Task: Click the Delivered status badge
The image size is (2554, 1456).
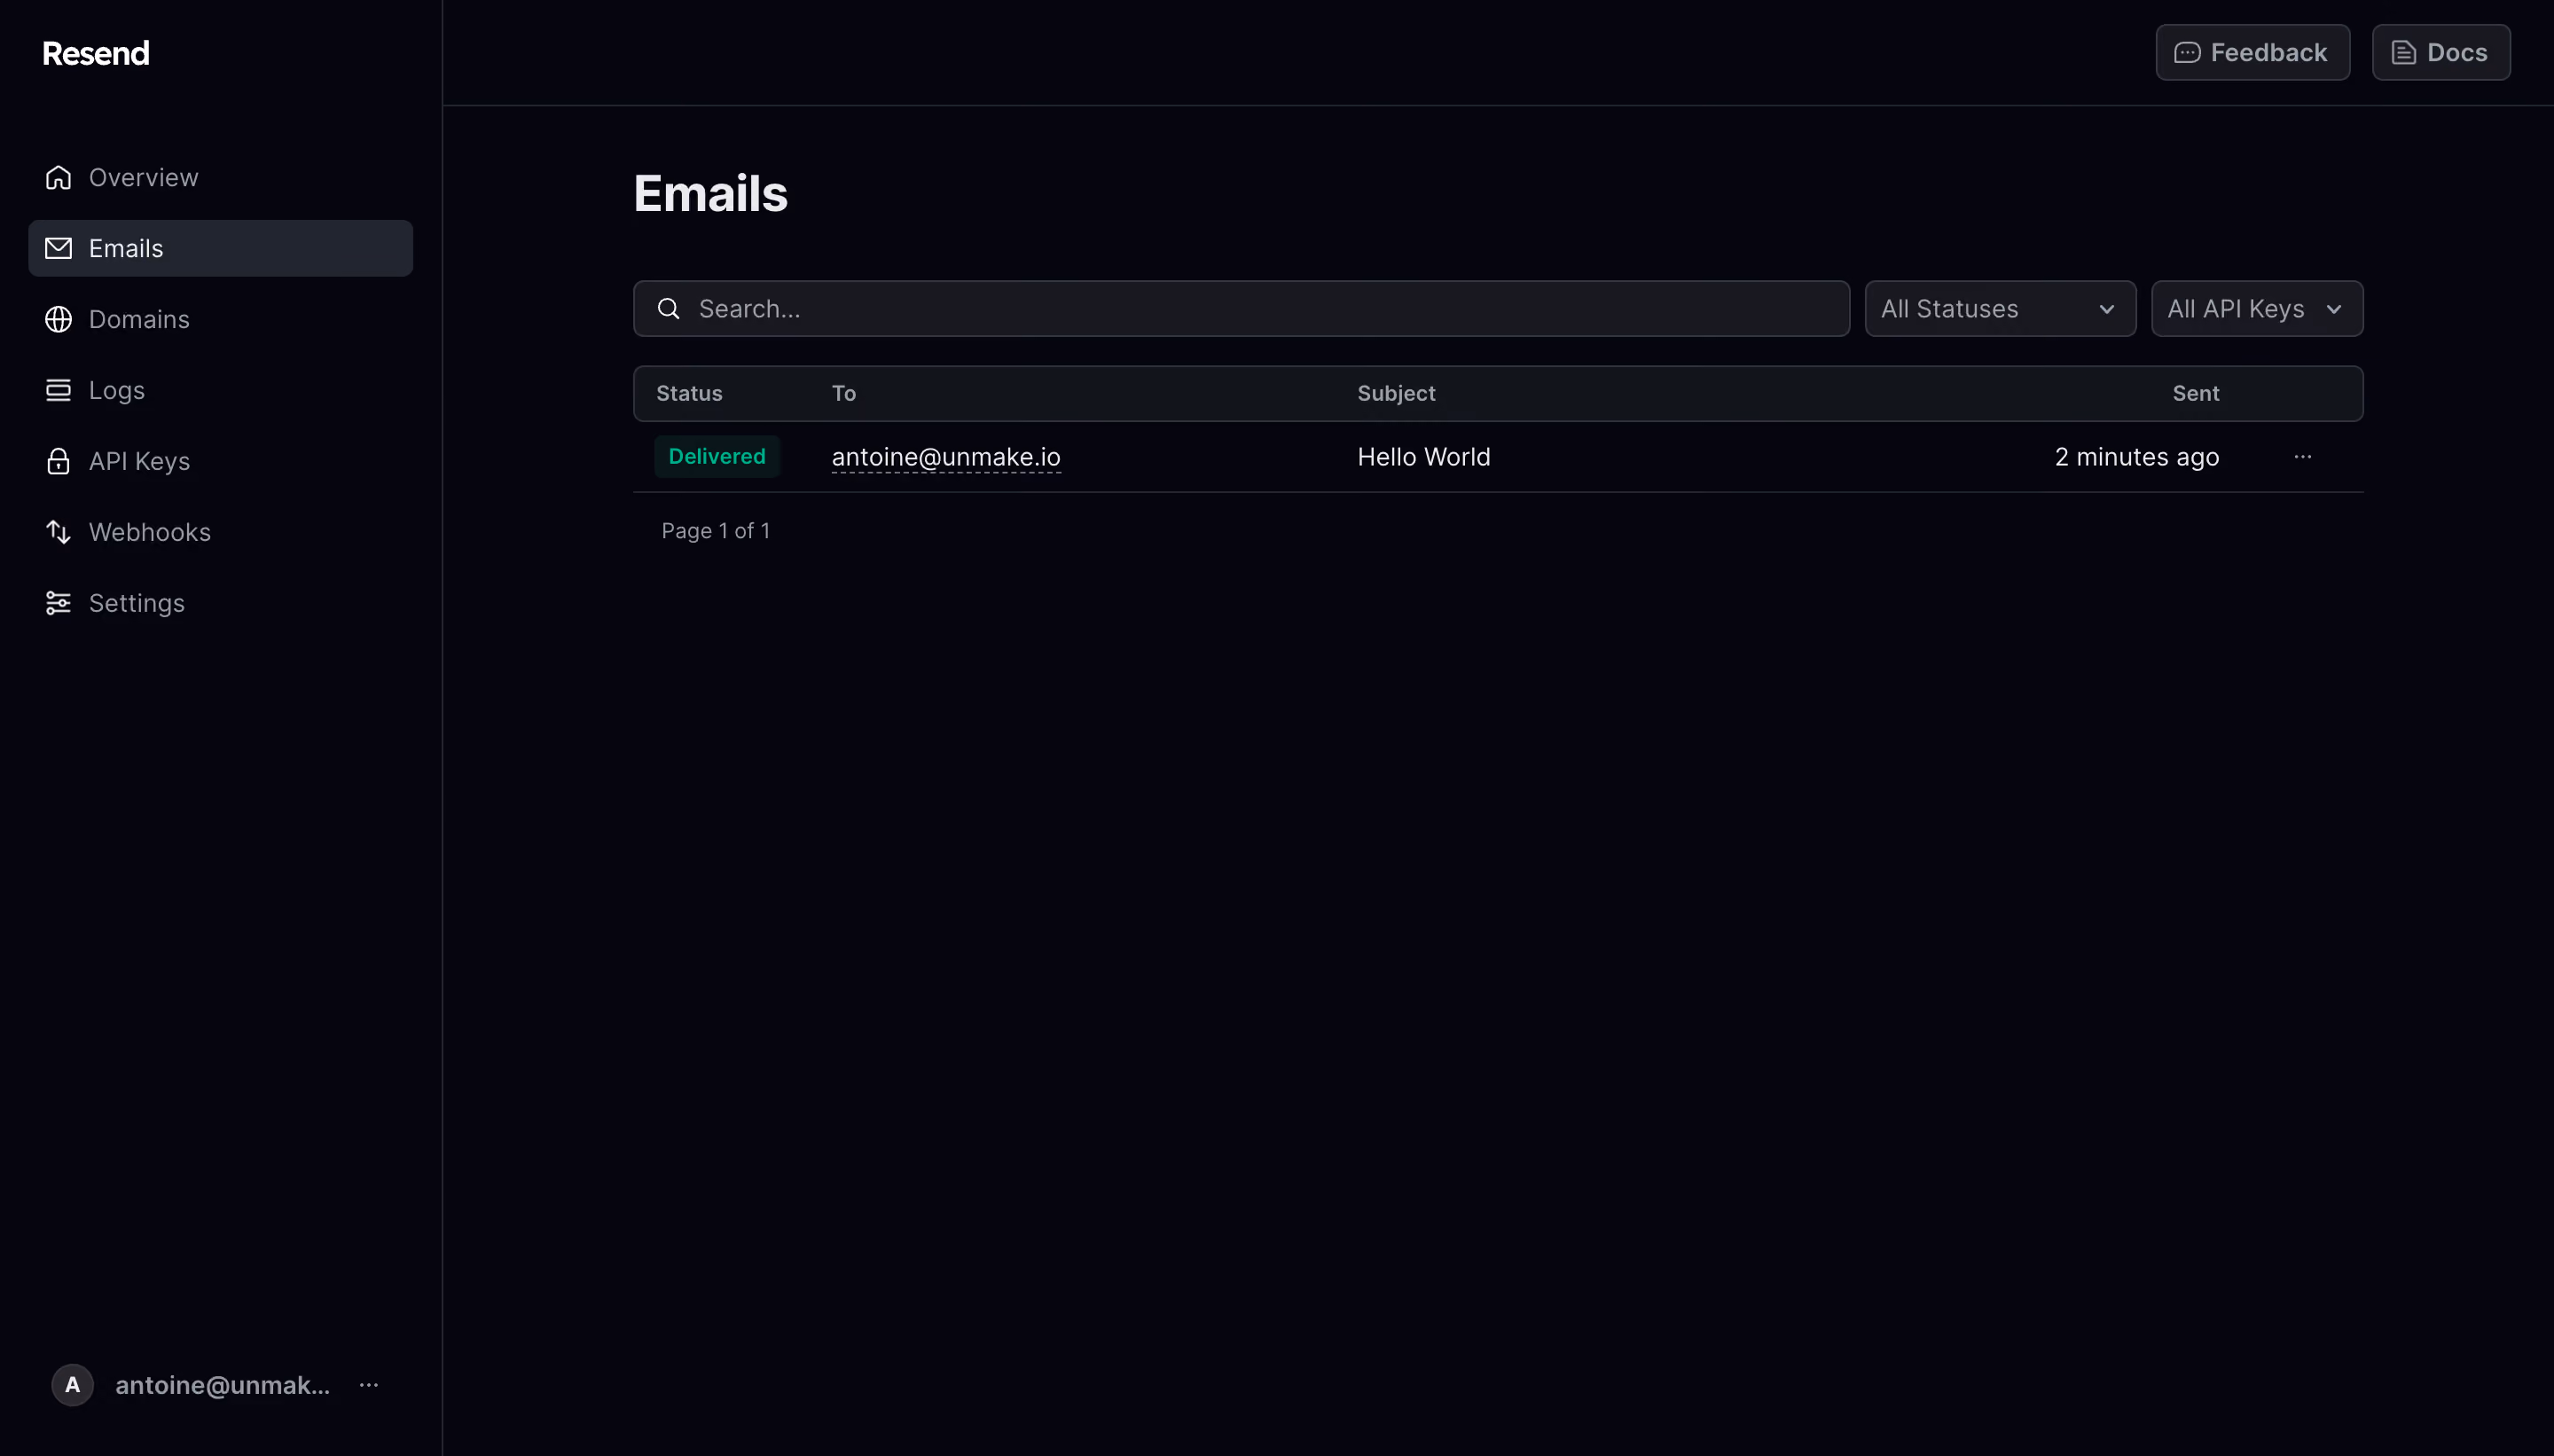Action: [717, 456]
